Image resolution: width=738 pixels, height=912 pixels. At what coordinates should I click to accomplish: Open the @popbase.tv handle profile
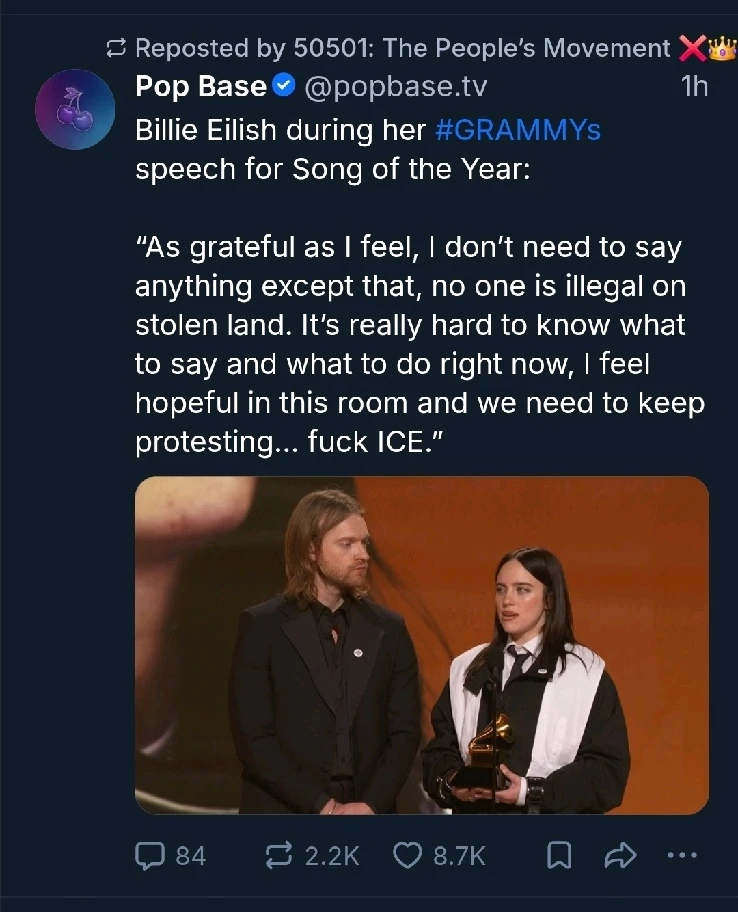coord(394,88)
